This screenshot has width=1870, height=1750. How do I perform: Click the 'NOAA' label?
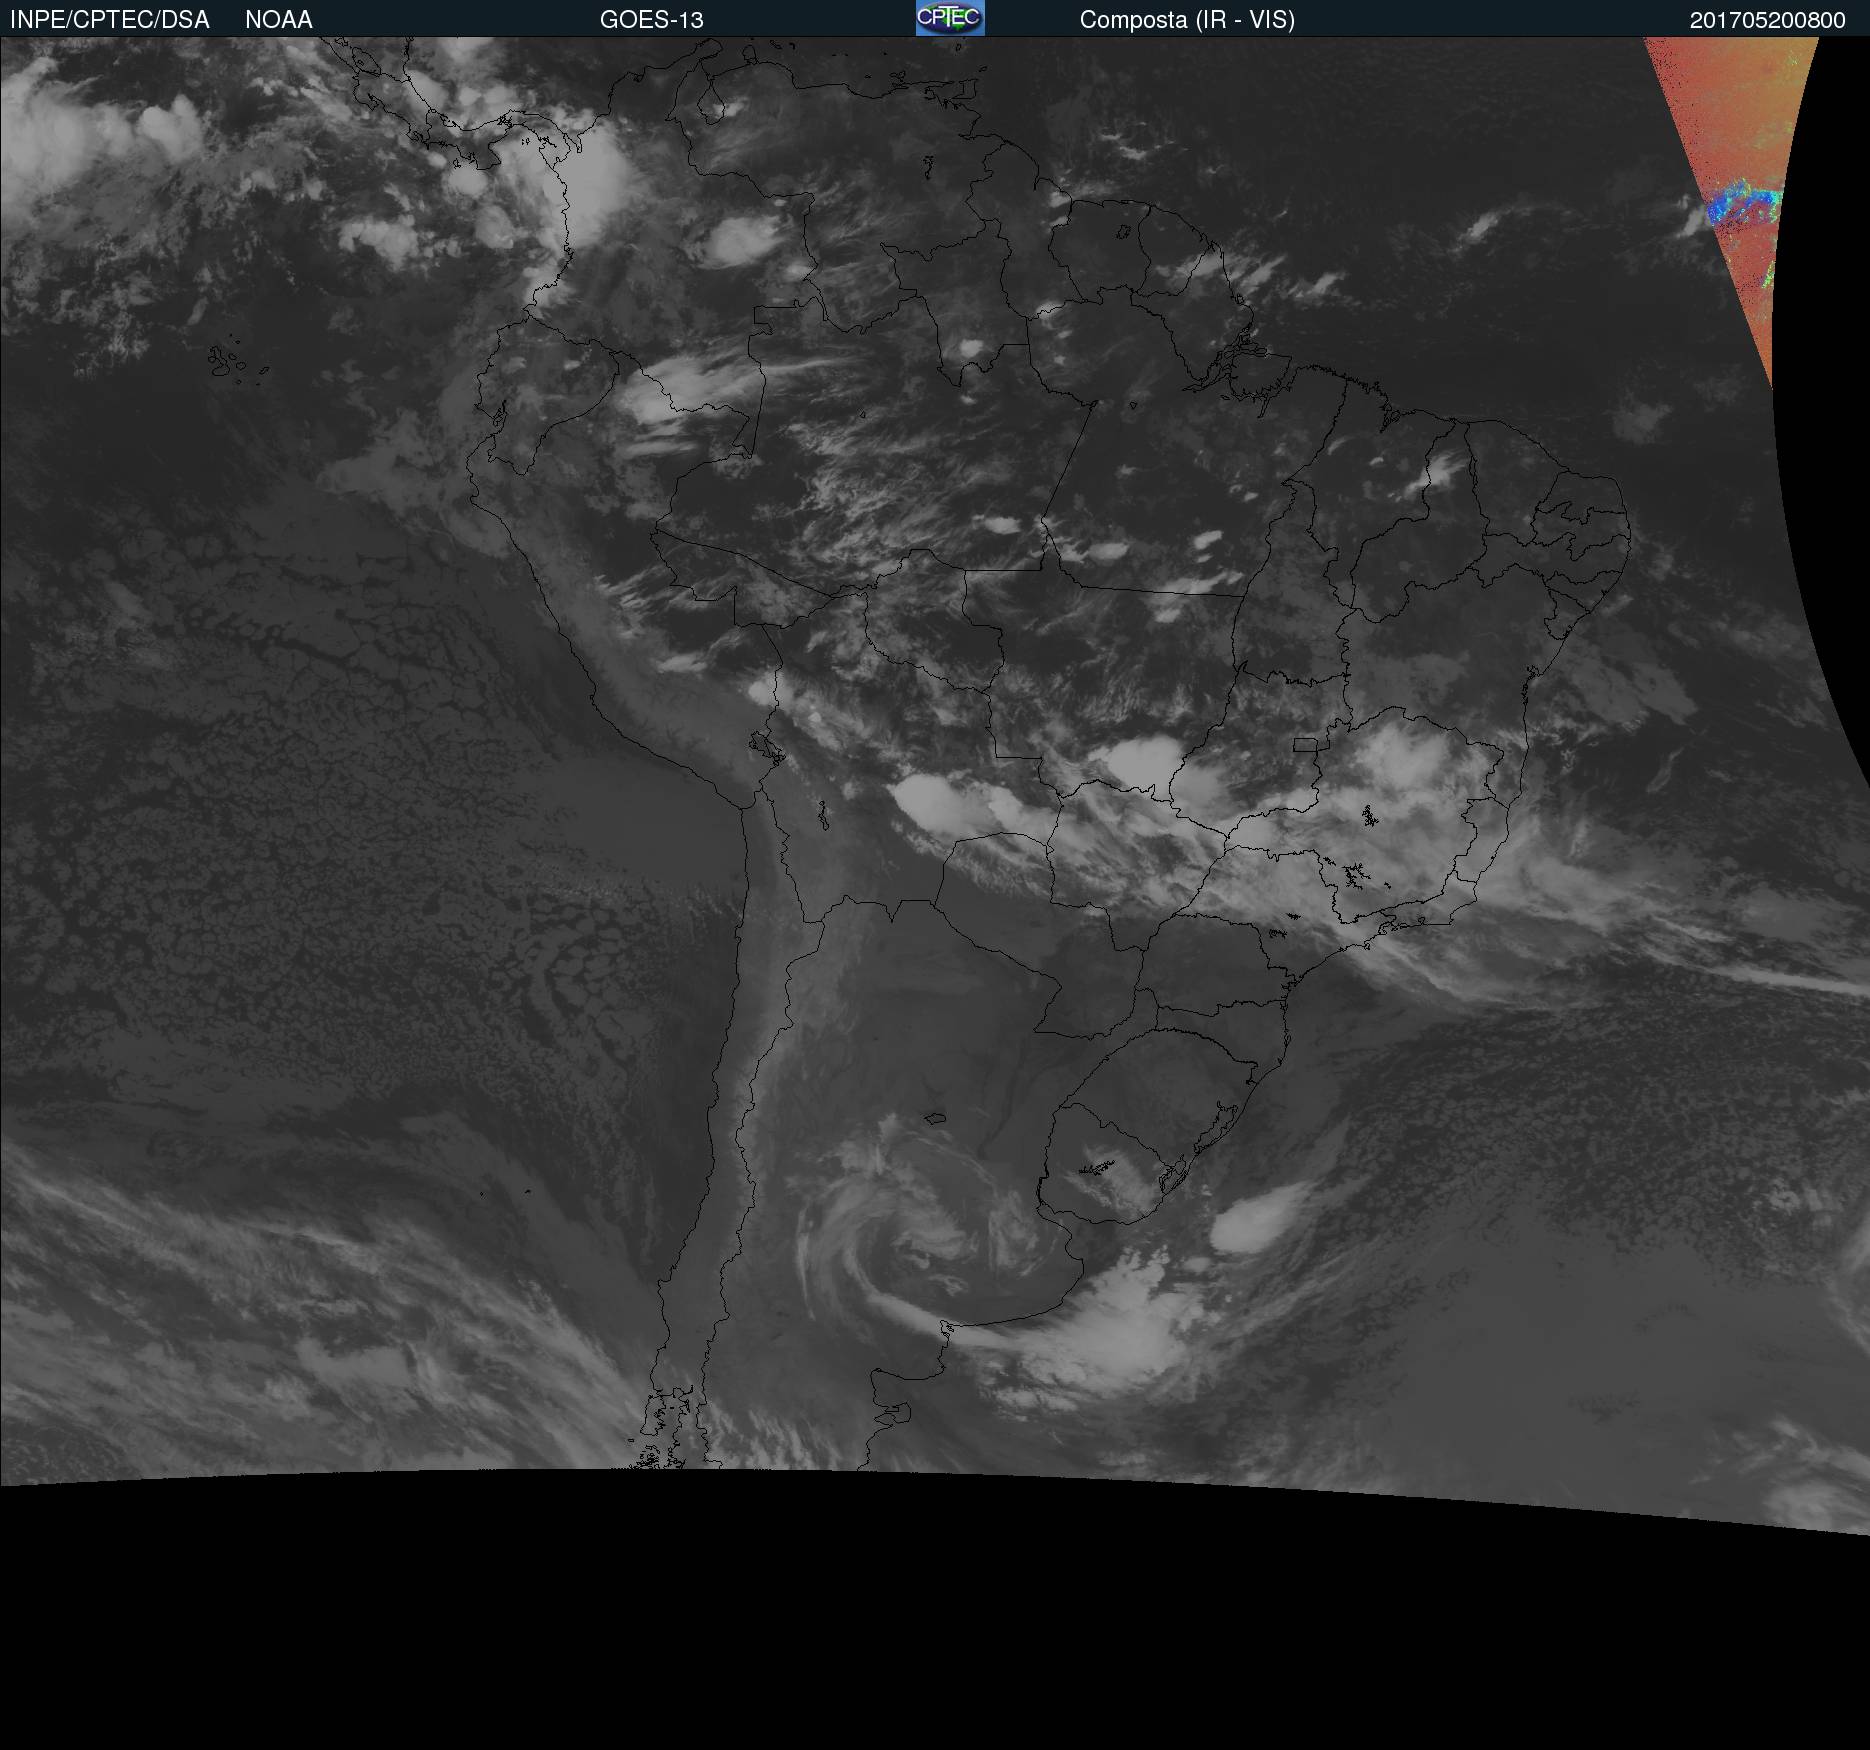[x=279, y=20]
